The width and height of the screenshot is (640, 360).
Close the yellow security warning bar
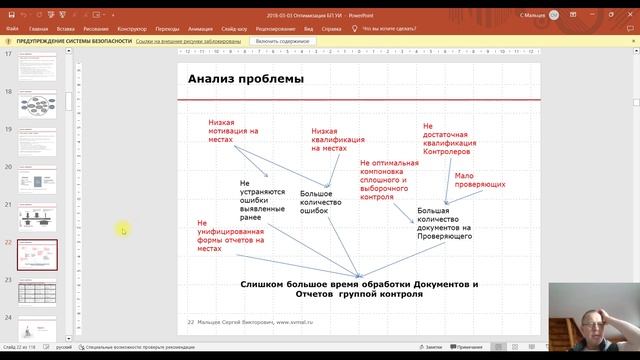click(x=633, y=41)
